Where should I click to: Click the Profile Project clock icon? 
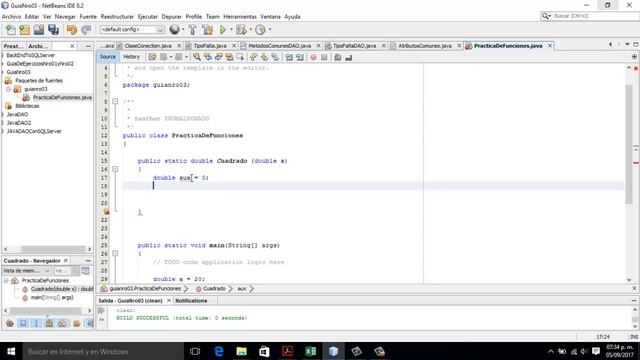pos(260,30)
